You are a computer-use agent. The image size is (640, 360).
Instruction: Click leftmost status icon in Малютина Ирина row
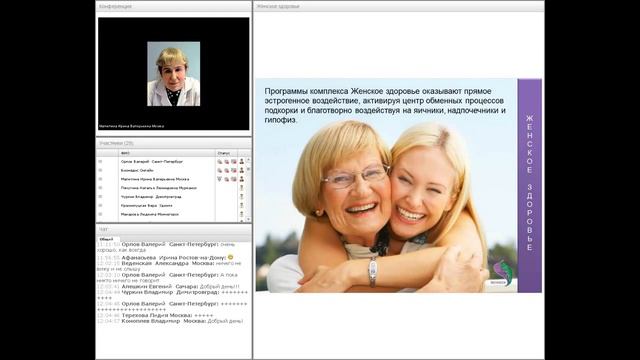point(220,179)
